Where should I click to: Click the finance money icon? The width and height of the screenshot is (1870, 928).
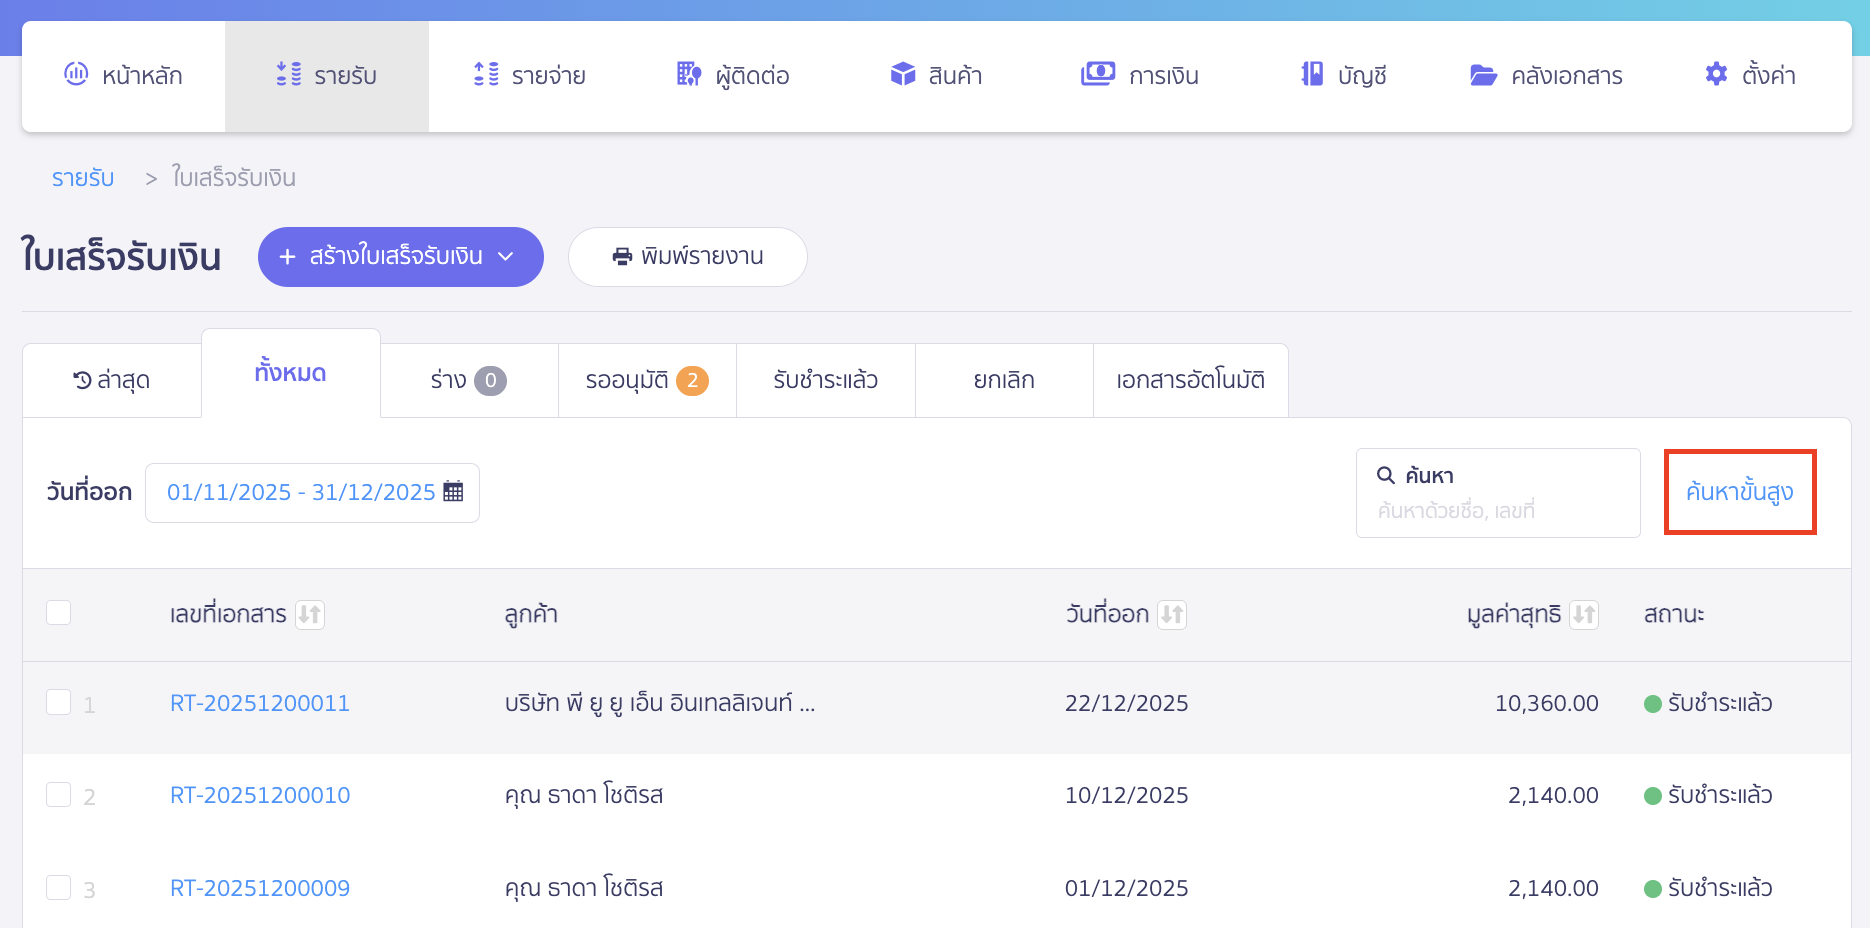tap(1097, 74)
